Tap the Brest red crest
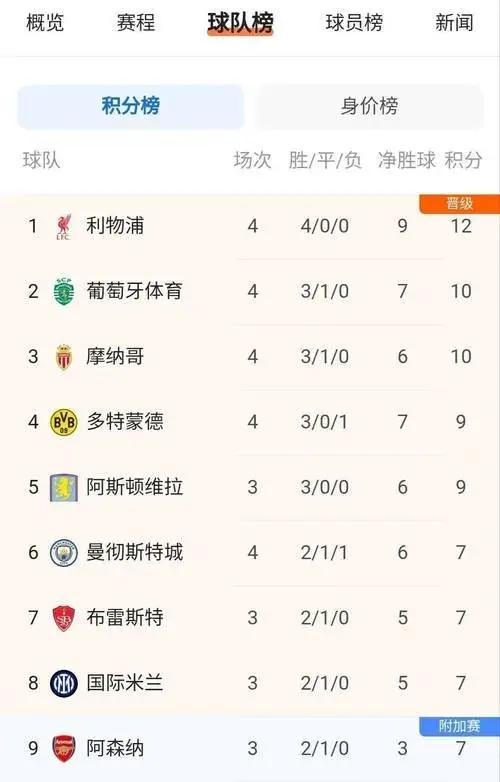Viewport: 500px width, 782px height. pyautogui.click(x=64, y=618)
